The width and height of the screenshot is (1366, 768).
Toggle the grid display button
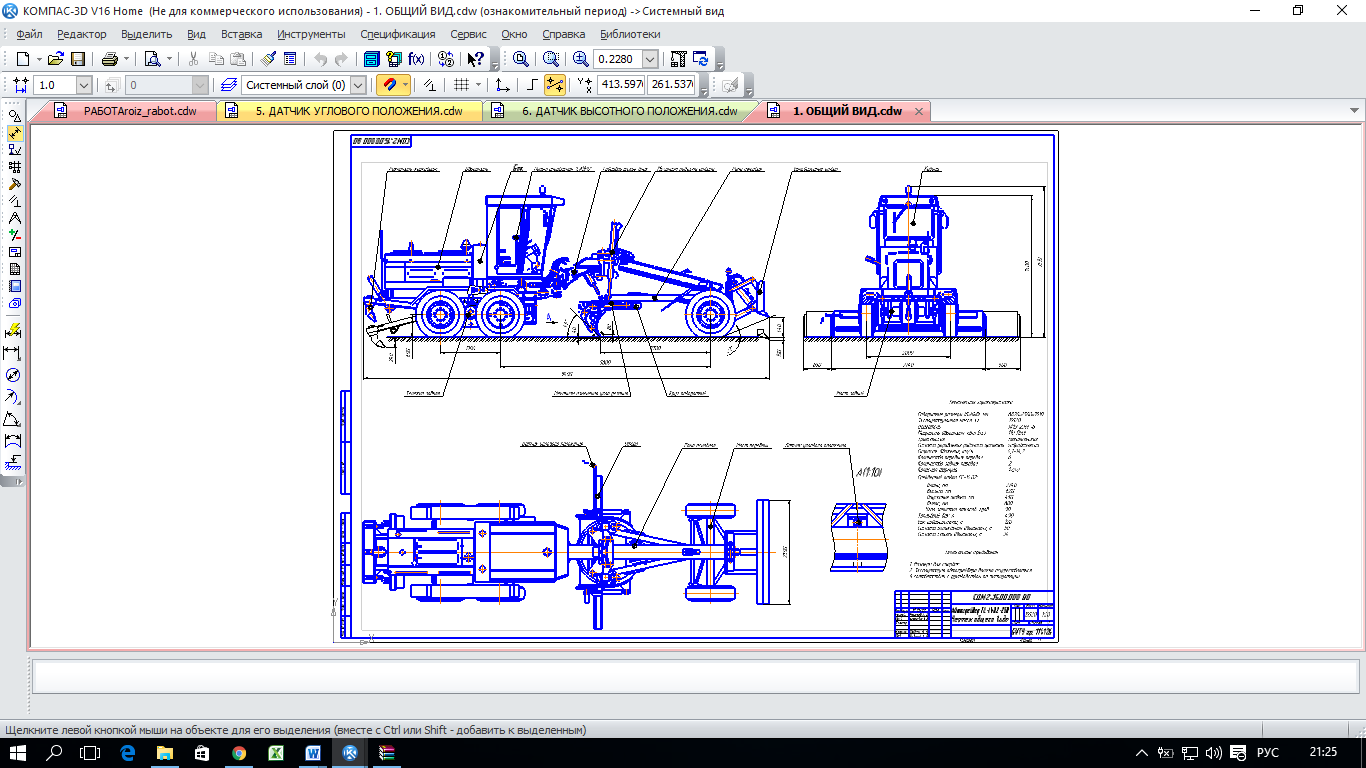pyautogui.click(x=459, y=85)
